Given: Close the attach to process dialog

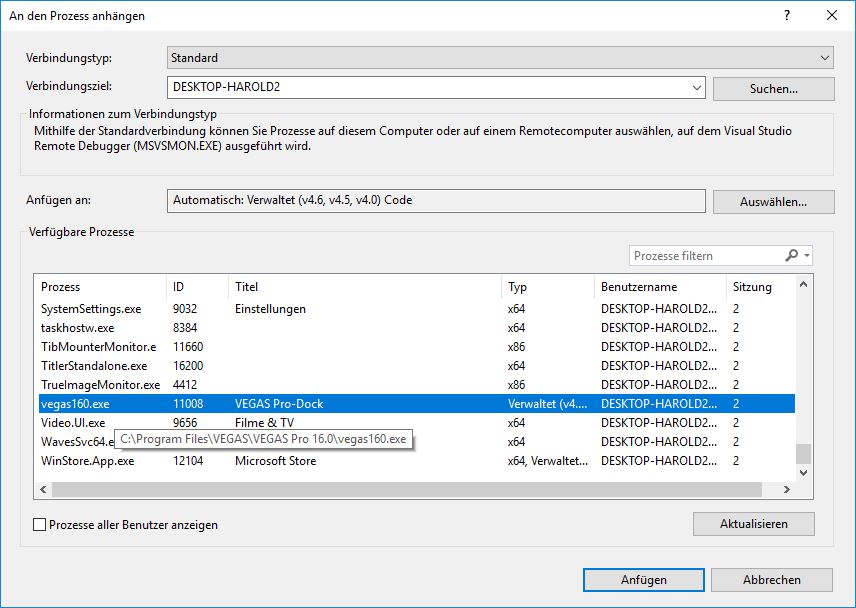Looking at the screenshot, I should [x=832, y=15].
